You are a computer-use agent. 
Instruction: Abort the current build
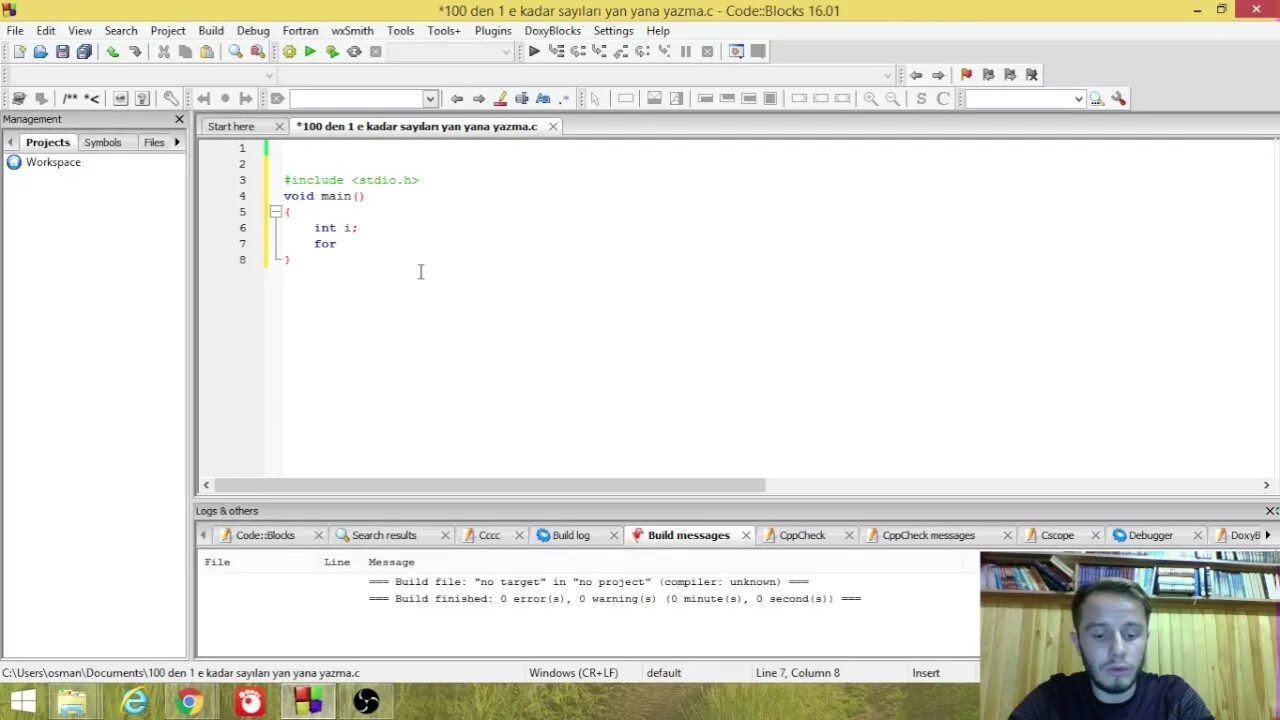[376, 51]
